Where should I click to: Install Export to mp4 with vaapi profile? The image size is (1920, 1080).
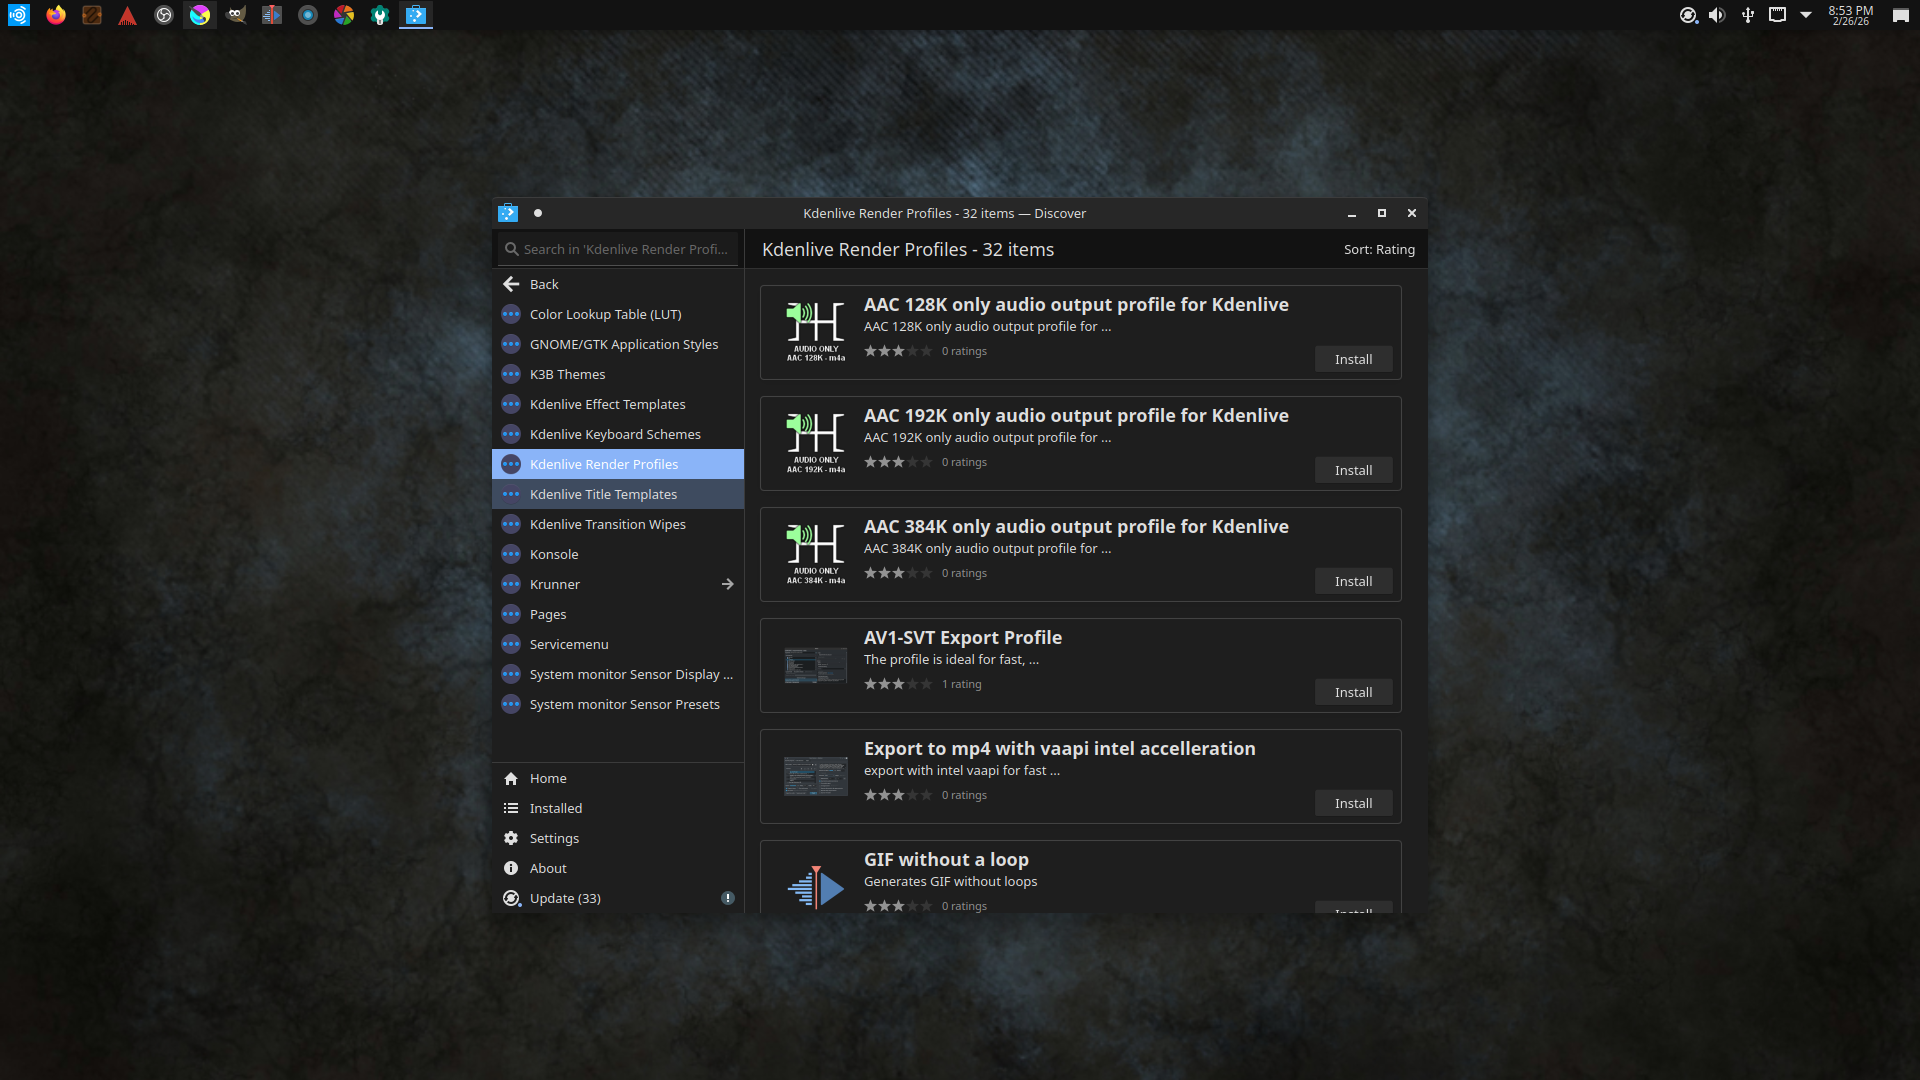(x=1353, y=803)
